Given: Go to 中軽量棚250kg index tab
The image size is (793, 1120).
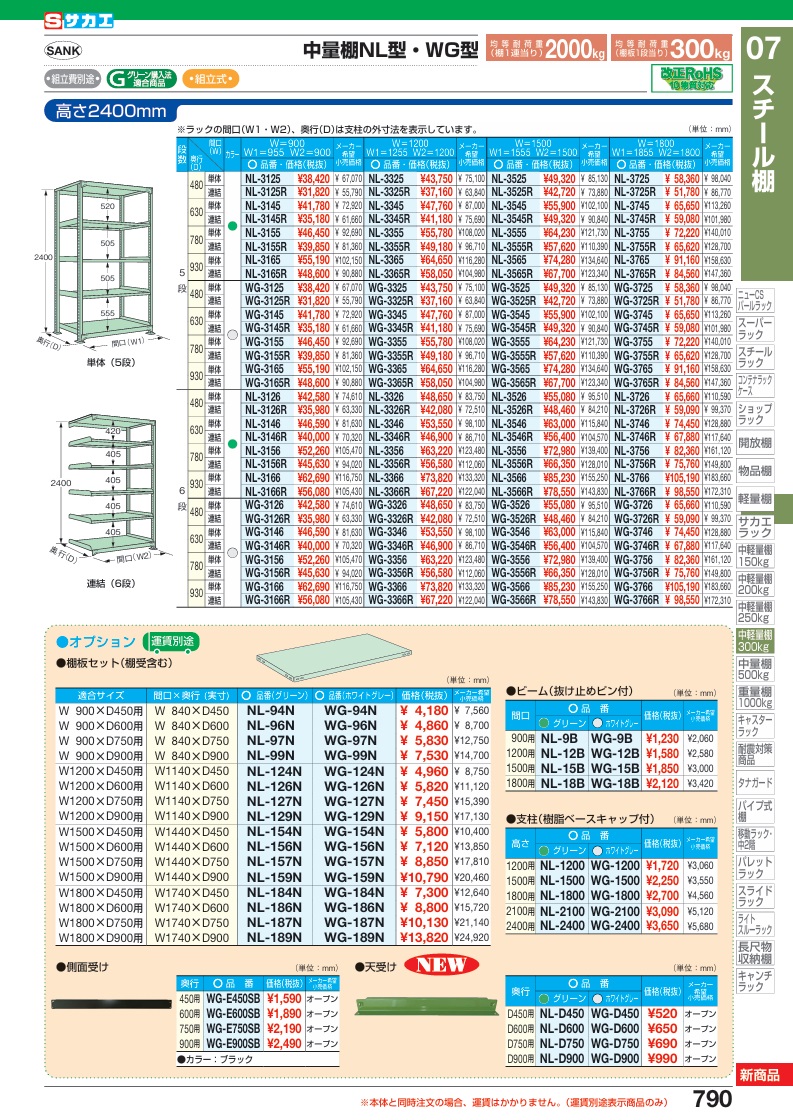Looking at the screenshot, I should pos(754,612).
